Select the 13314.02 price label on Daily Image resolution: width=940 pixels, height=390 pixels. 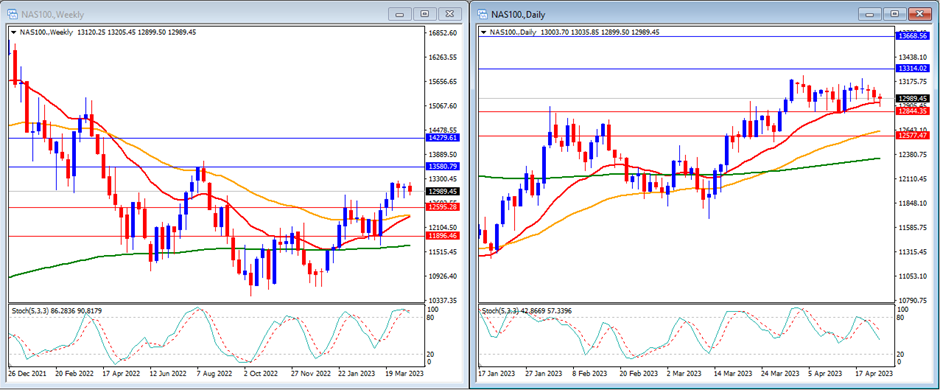pos(913,68)
